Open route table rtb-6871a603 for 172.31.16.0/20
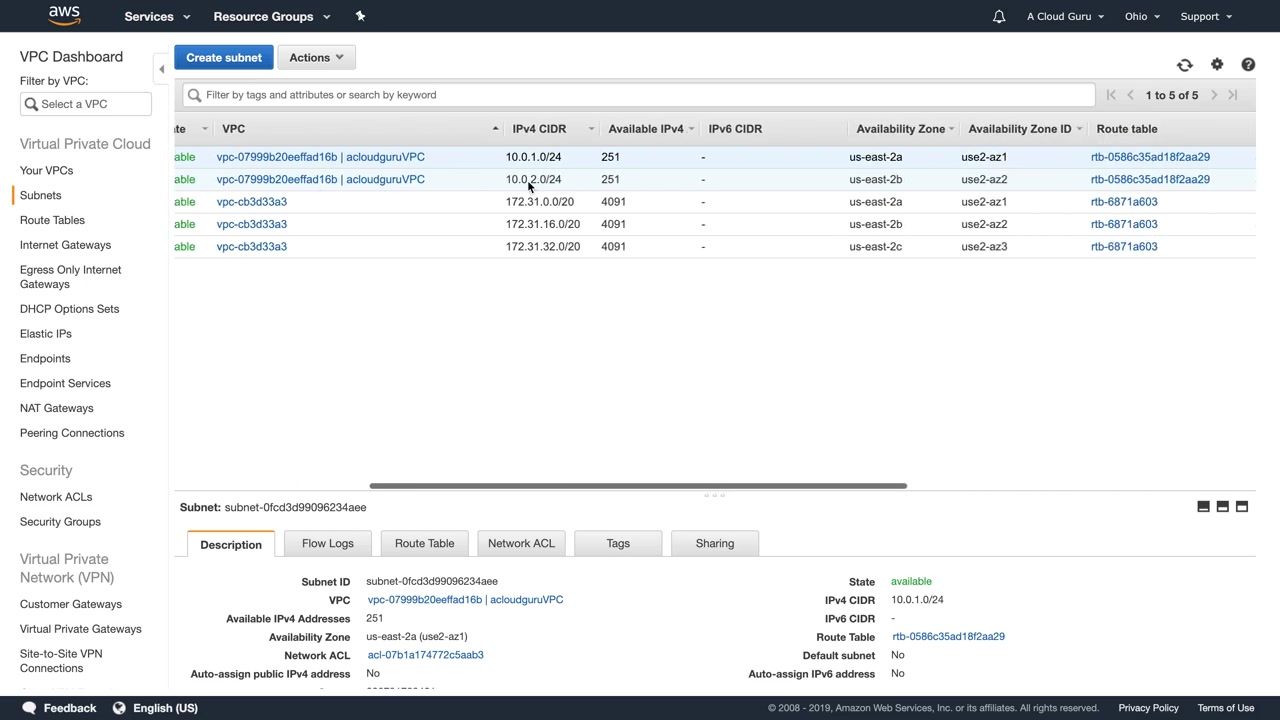Image resolution: width=1280 pixels, height=720 pixels. click(x=1124, y=224)
